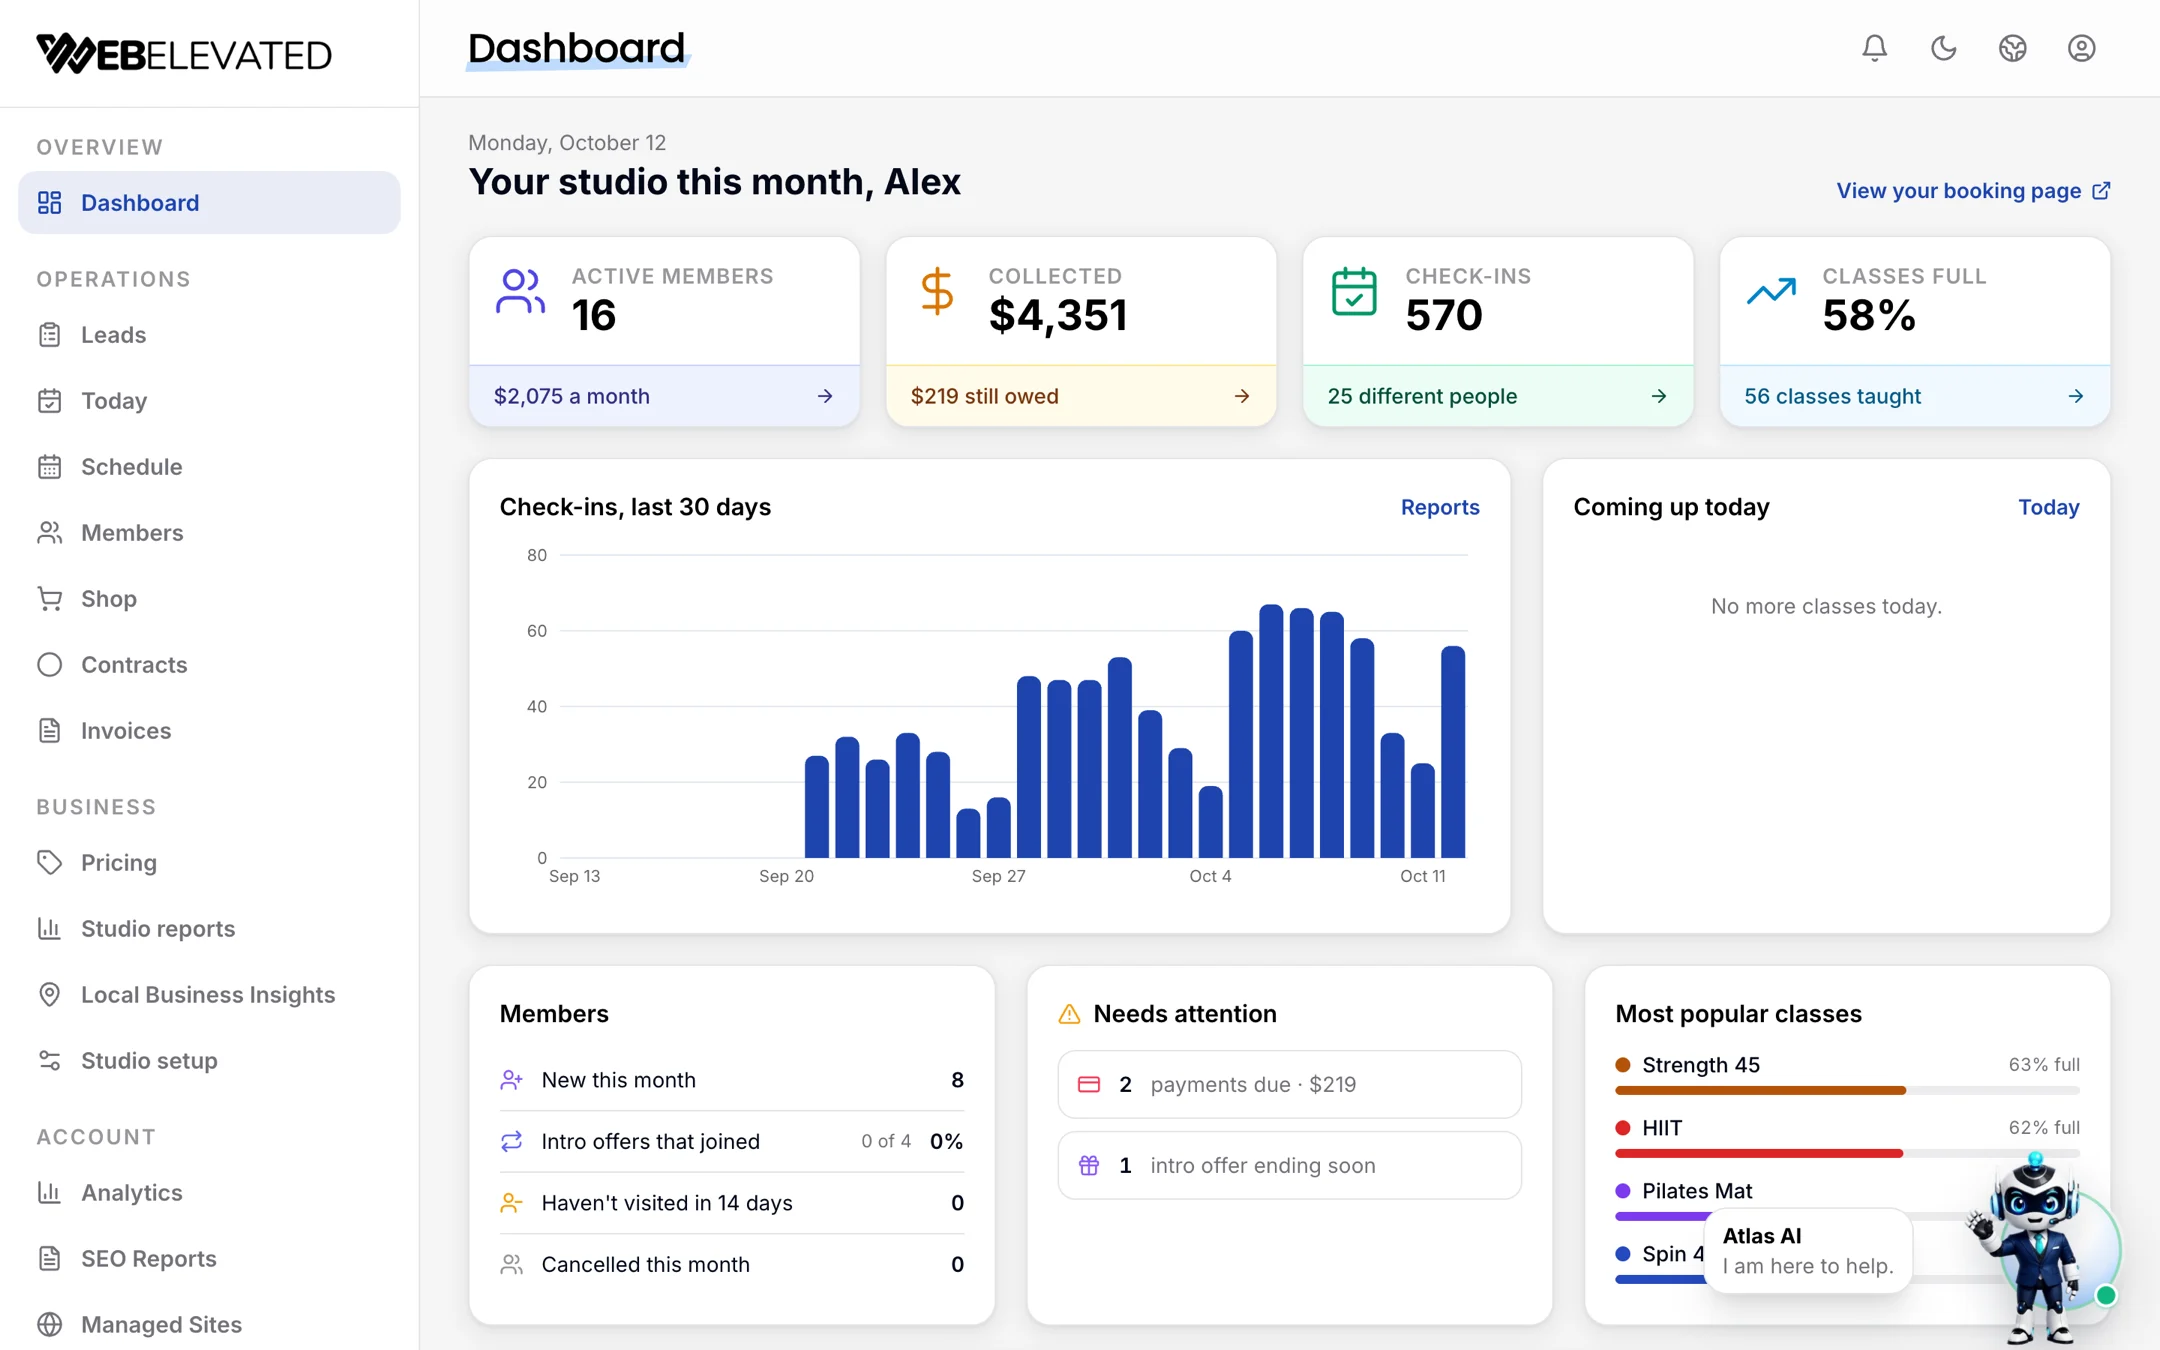The width and height of the screenshot is (2160, 1350).
Task: Click View your booking page link
Action: [x=1973, y=191]
